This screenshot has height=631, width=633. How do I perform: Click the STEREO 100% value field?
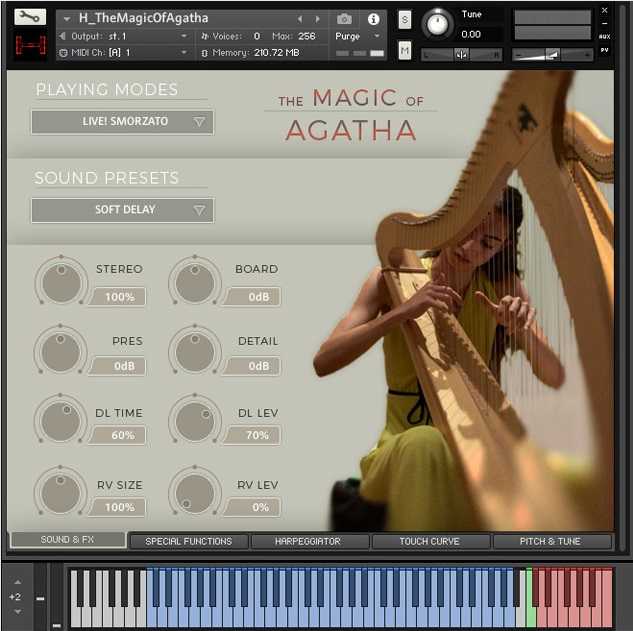point(117,297)
